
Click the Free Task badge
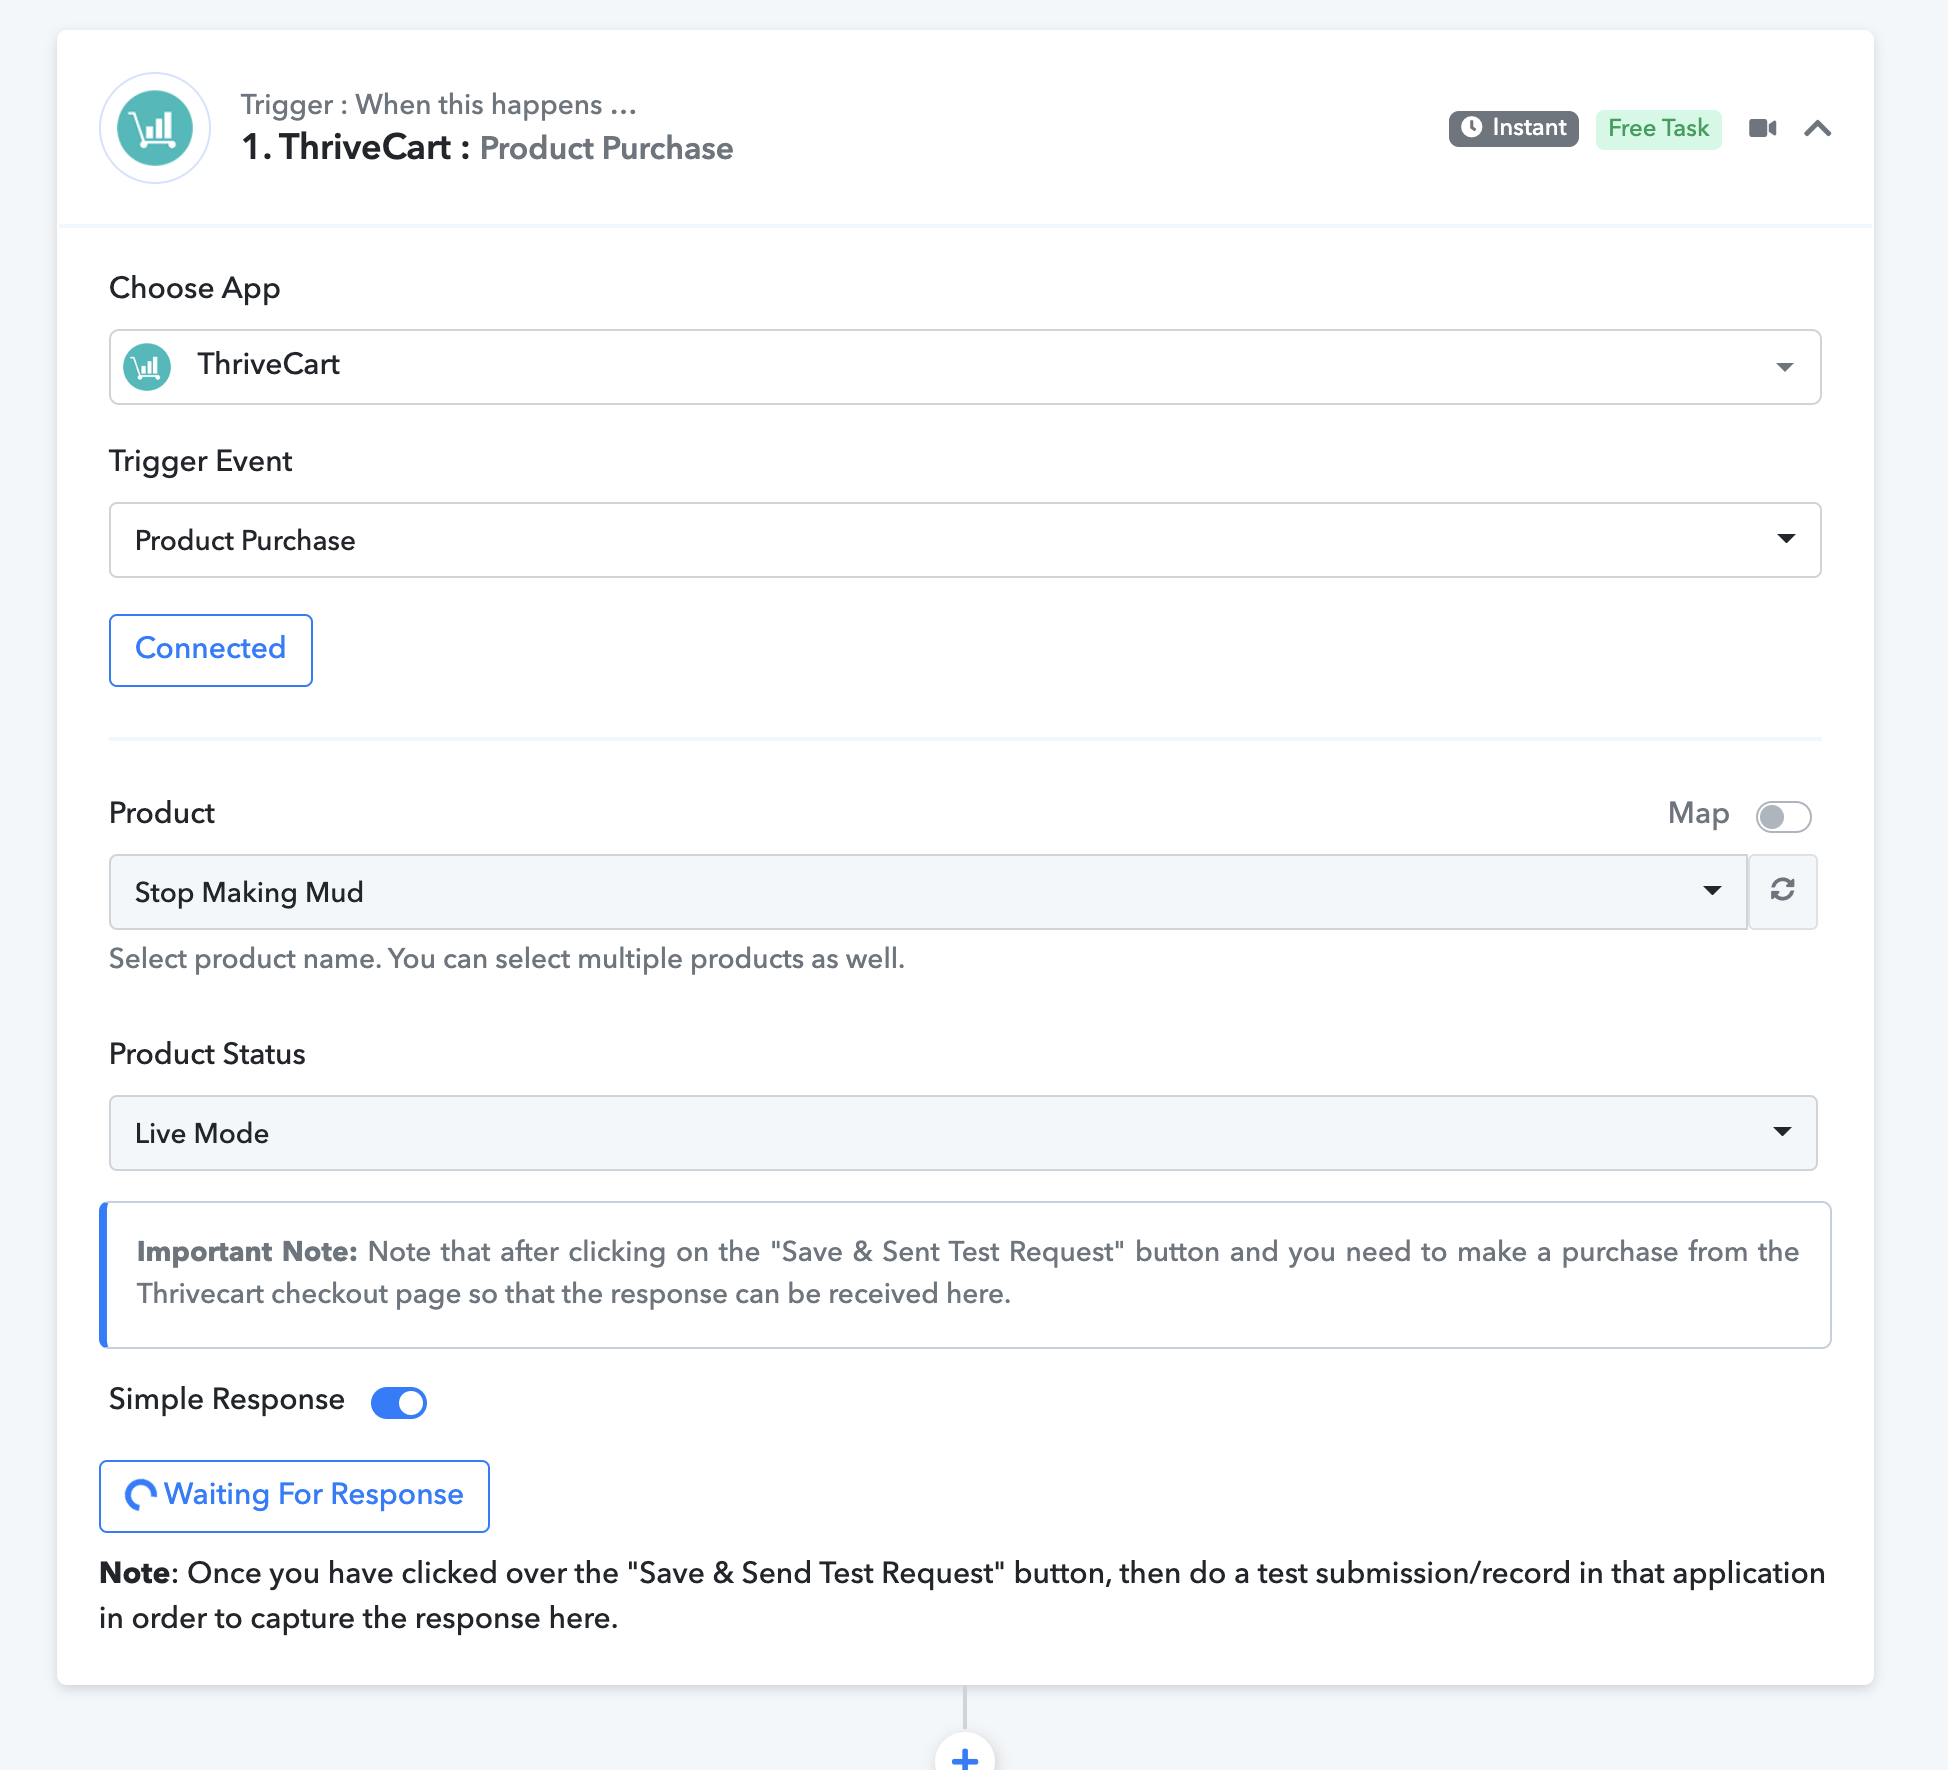pyautogui.click(x=1658, y=128)
